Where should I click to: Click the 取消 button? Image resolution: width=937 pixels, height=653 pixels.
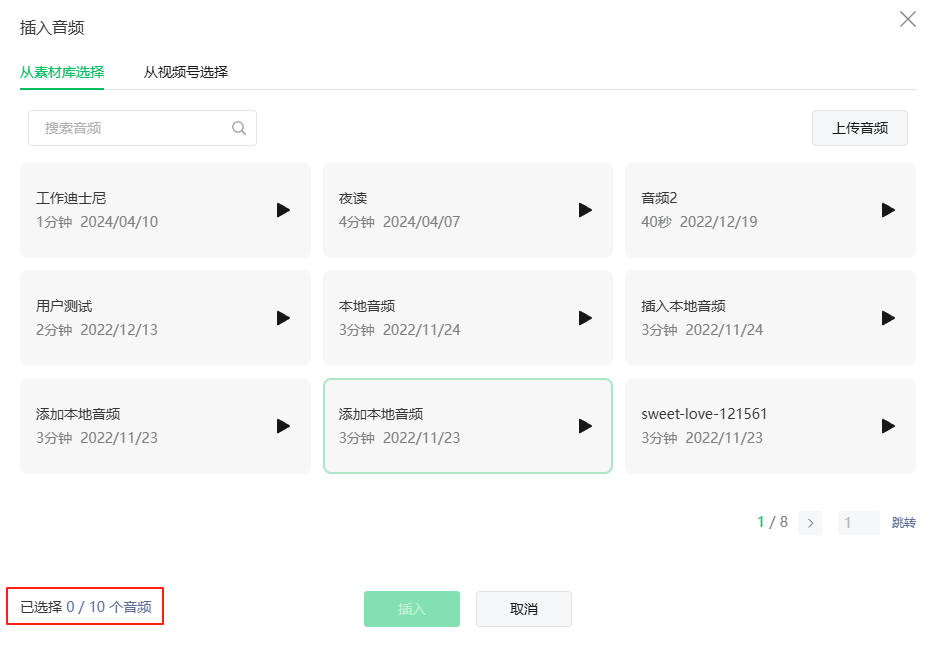point(523,609)
